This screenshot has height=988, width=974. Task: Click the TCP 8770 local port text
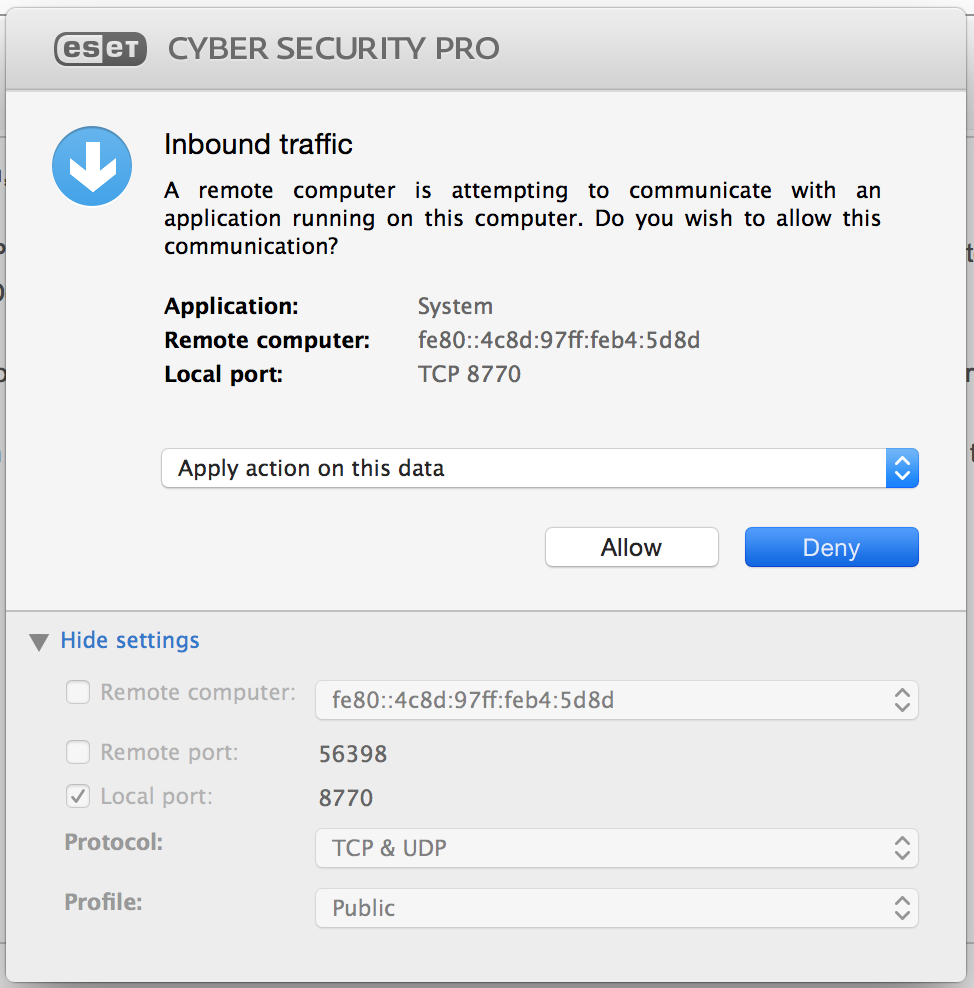tap(469, 374)
